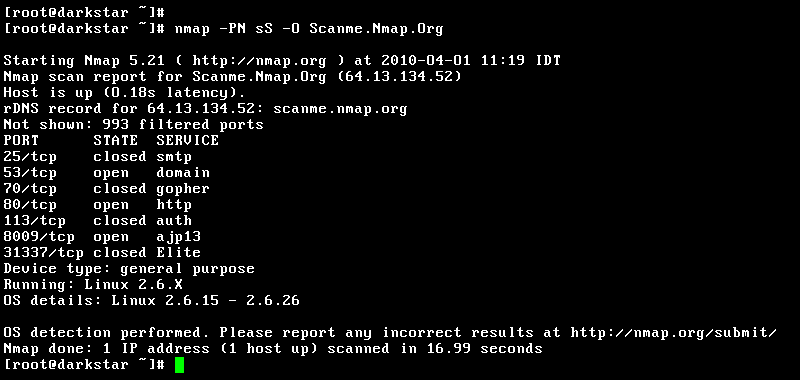The width and height of the screenshot is (800, 380).
Task: Click the http://nmap.org/submit/ URL
Action: point(673,333)
